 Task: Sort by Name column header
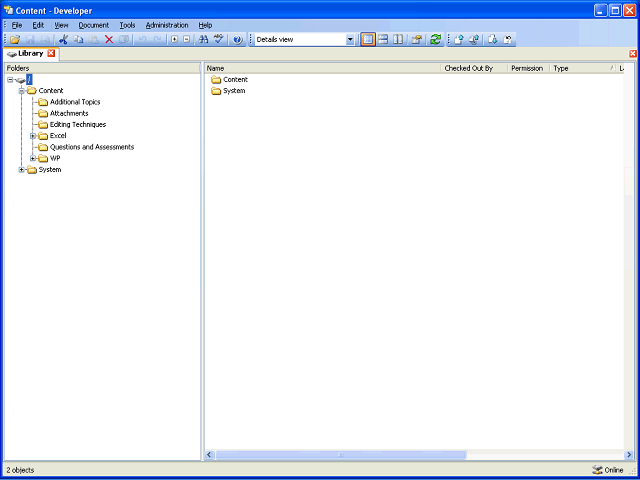click(322, 69)
